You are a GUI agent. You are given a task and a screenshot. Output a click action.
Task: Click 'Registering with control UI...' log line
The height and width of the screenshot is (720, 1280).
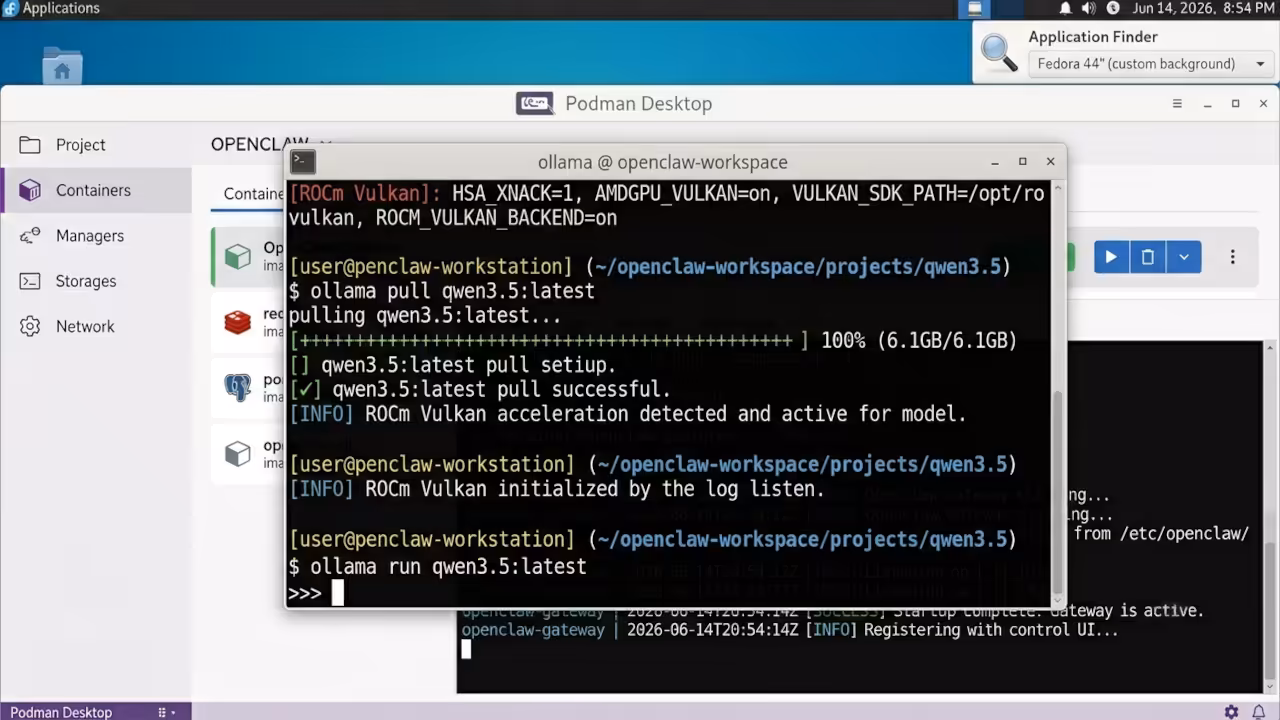tap(790, 630)
